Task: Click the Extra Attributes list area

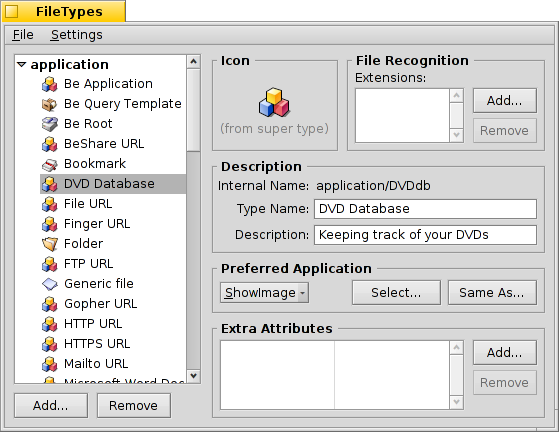Action: tap(335, 375)
